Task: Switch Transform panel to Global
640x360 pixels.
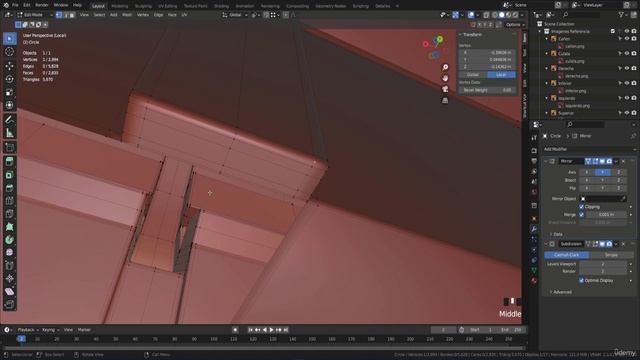Action: pyautogui.click(x=473, y=75)
